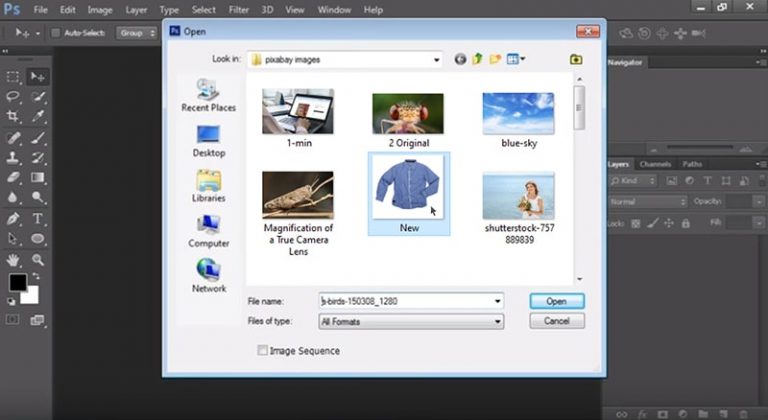Select the Type tool
Screen dimensions: 768x420
[x=38, y=218]
